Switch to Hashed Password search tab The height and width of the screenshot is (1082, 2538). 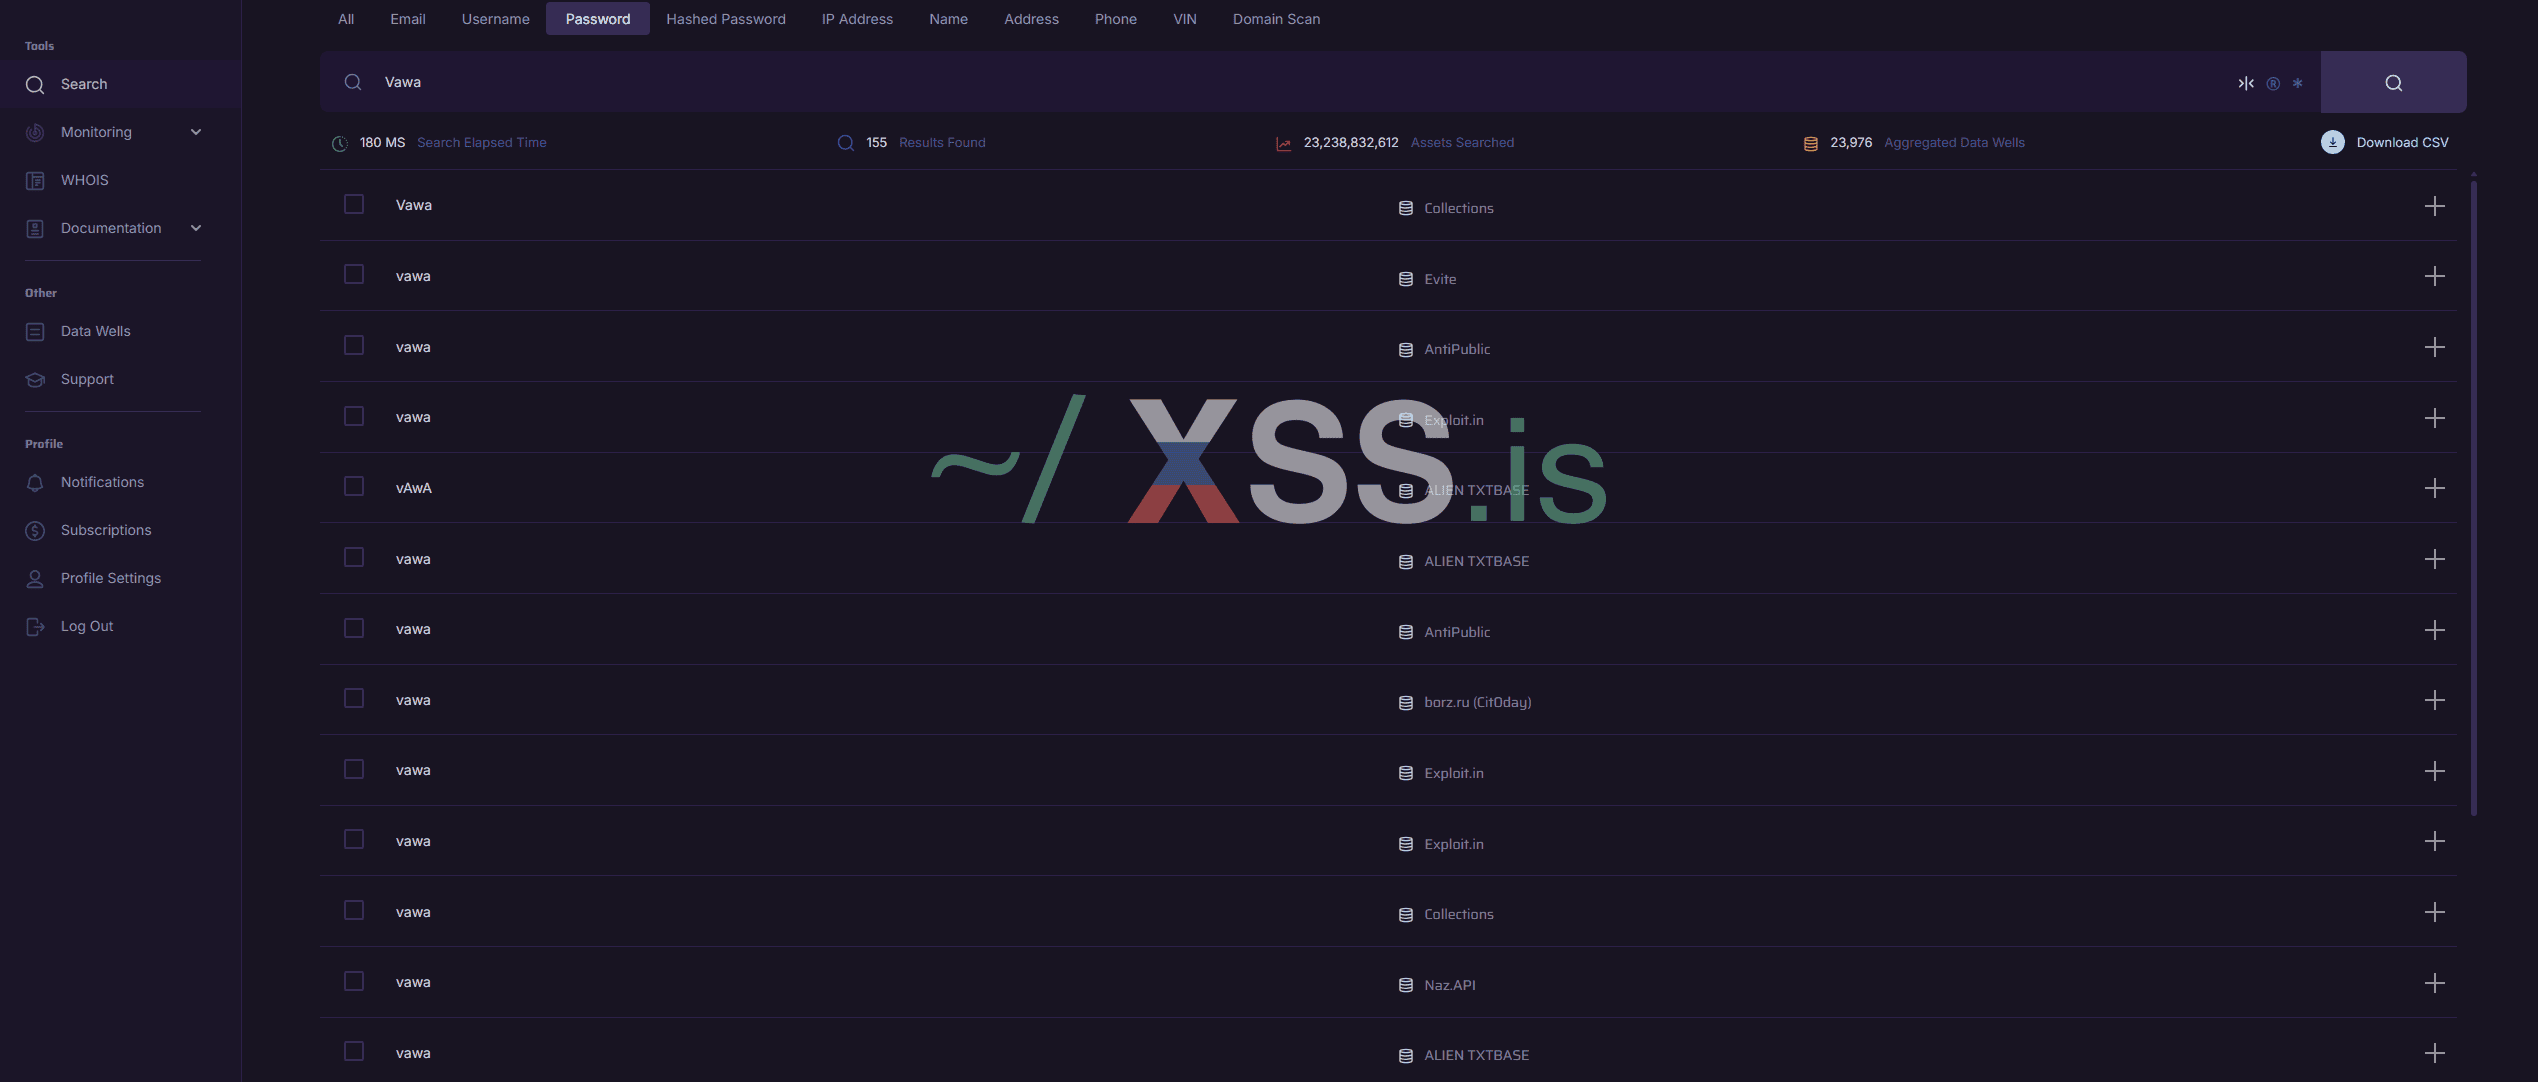pos(725,19)
